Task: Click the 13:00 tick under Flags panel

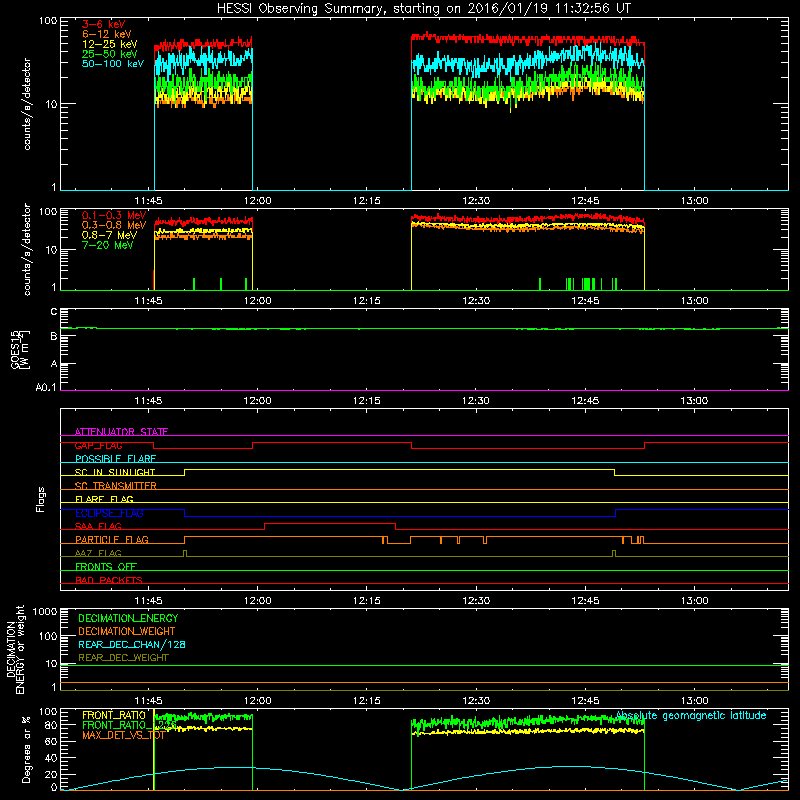Action: pyautogui.click(x=694, y=601)
